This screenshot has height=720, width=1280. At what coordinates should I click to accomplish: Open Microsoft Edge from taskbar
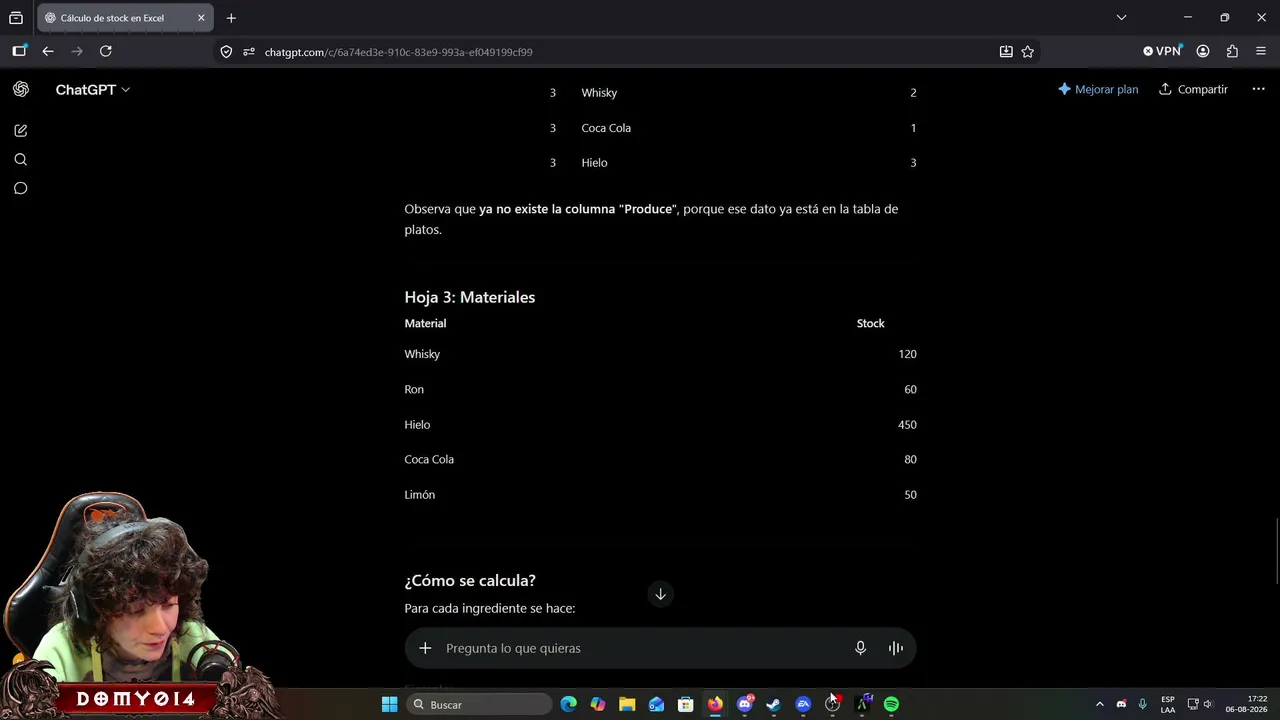(x=569, y=705)
